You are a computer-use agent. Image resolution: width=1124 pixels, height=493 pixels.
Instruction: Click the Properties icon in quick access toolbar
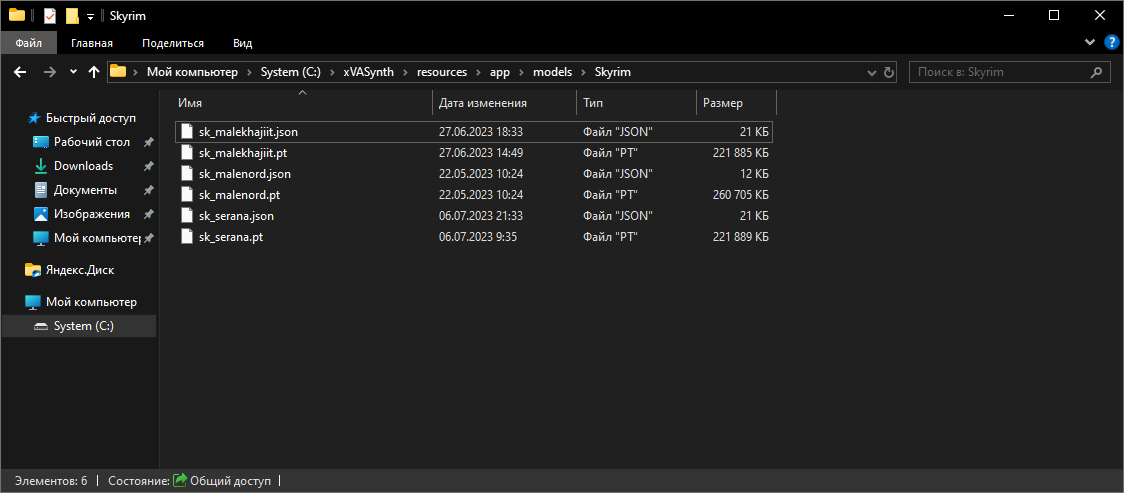tap(50, 15)
